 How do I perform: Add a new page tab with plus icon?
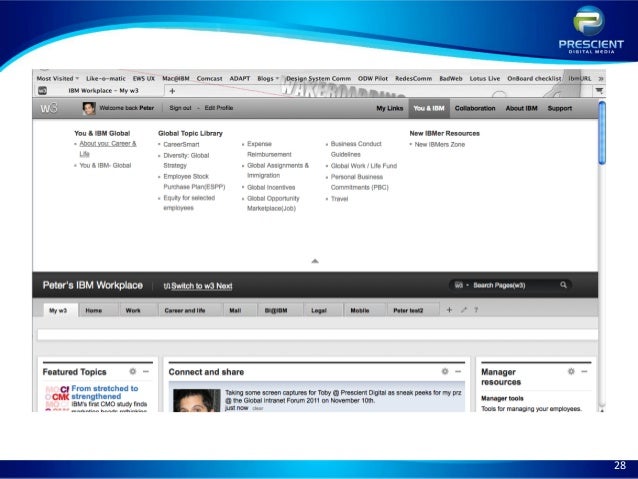449,310
